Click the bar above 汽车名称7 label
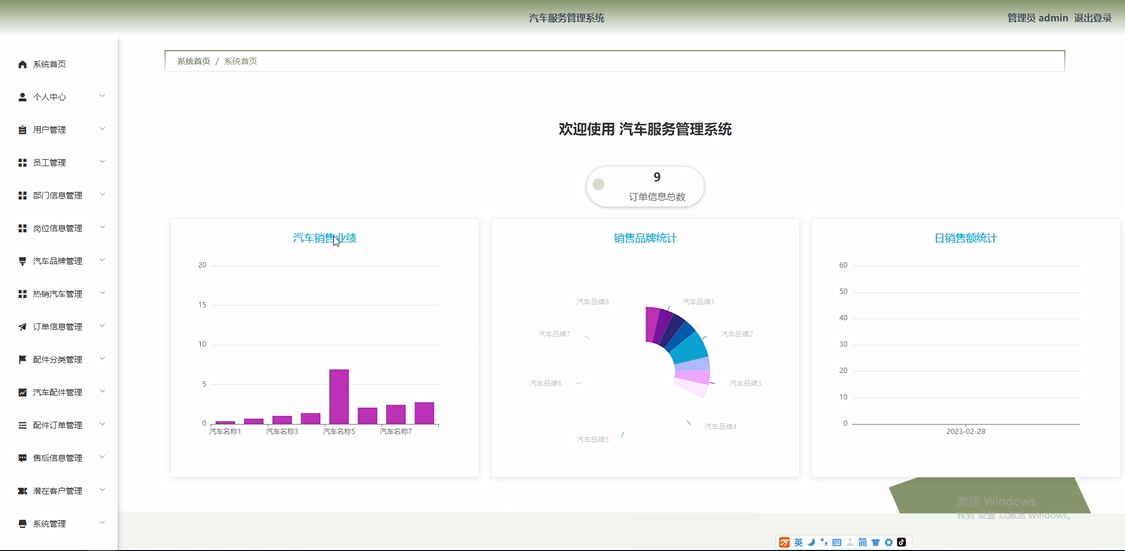Image resolution: width=1125 pixels, height=551 pixels. (x=395, y=415)
